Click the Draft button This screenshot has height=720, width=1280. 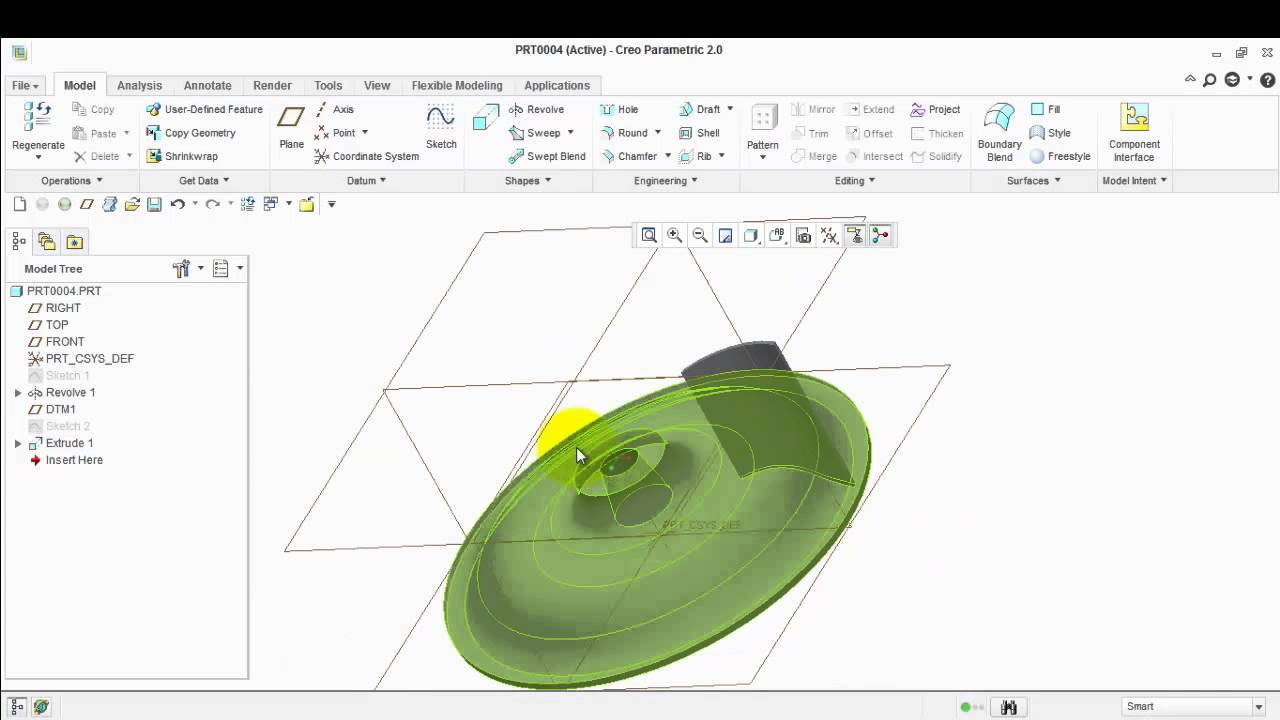point(700,109)
